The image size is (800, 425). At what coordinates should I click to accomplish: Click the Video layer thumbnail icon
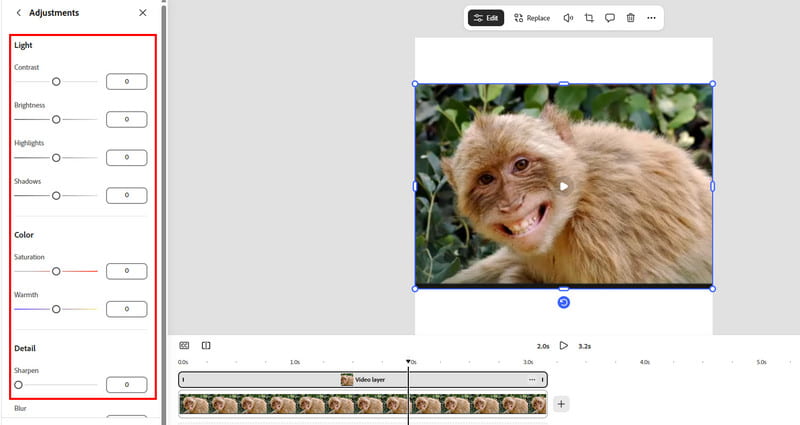point(347,380)
